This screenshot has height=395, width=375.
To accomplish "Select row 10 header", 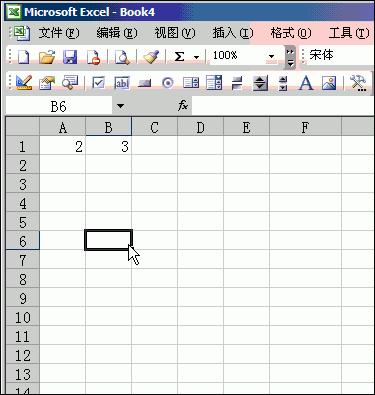I will coord(23,317).
